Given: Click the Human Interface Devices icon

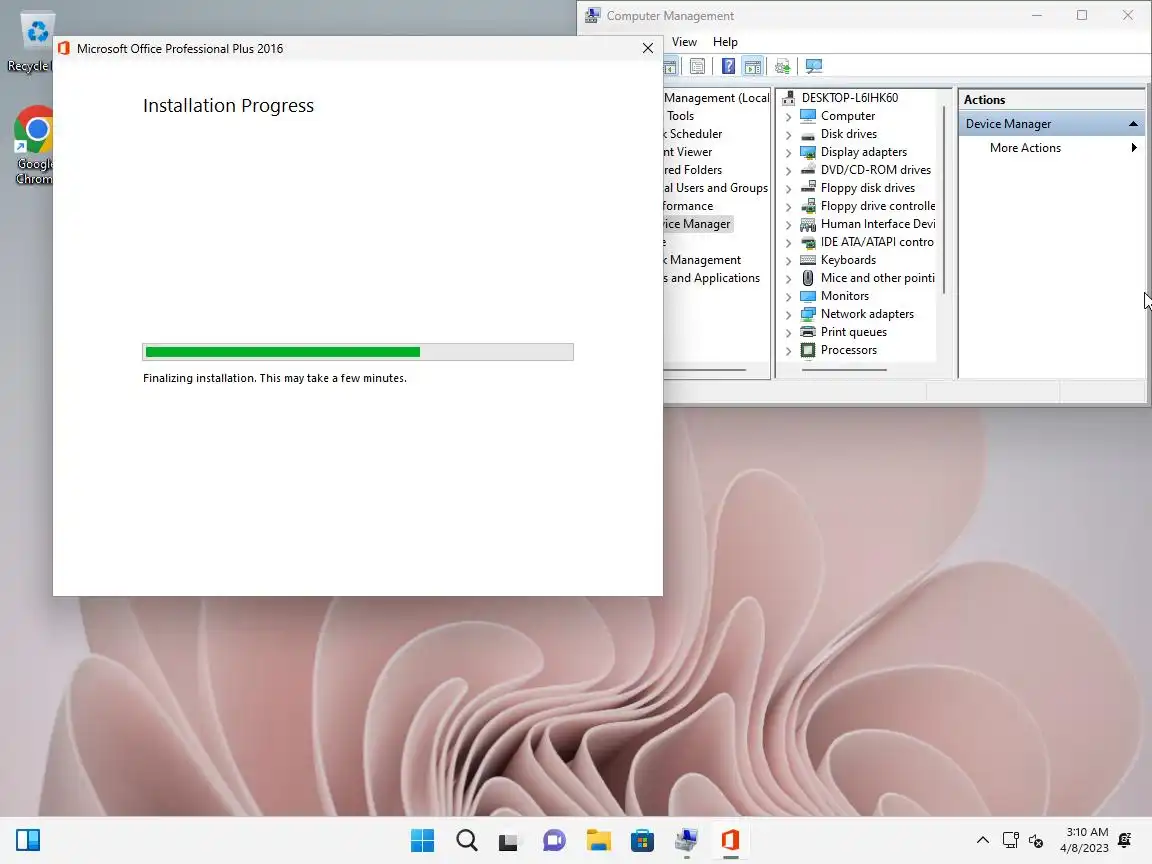Looking at the screenshot, I should point(807,224).
